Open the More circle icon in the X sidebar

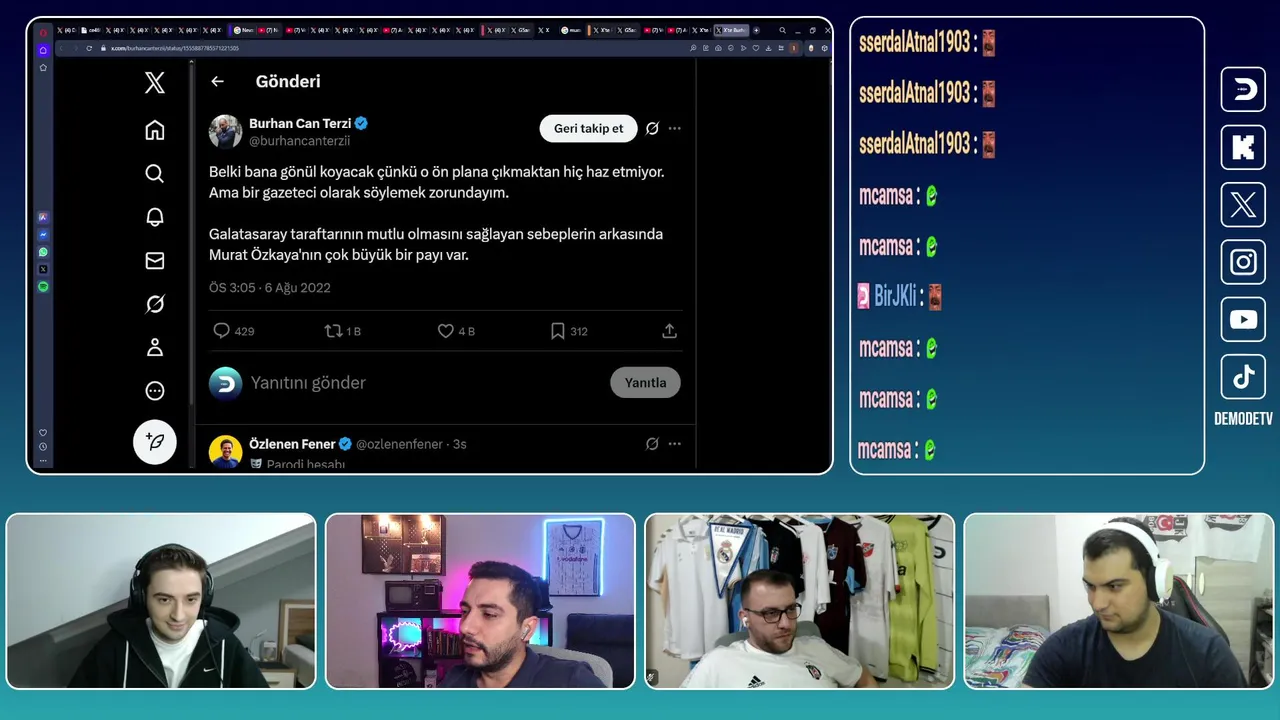coord(155,391)
